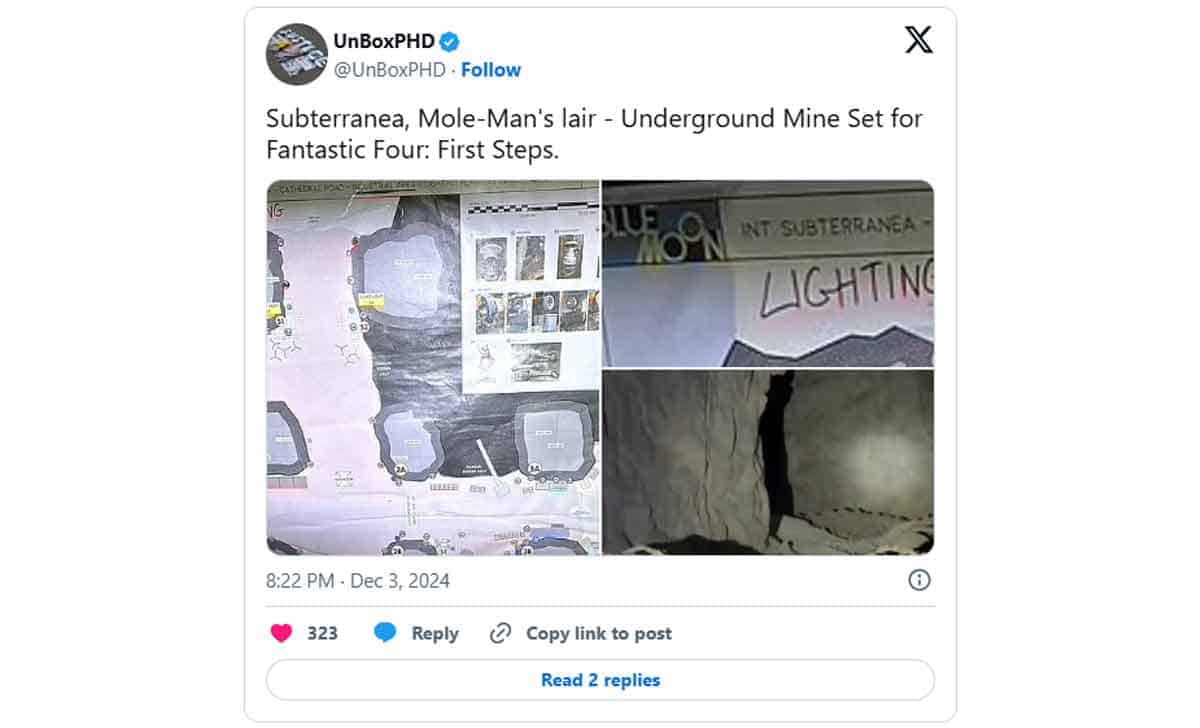Click the @UnBoxPHD handle
Screen dimensions: 1200x728
click(390, 70)
